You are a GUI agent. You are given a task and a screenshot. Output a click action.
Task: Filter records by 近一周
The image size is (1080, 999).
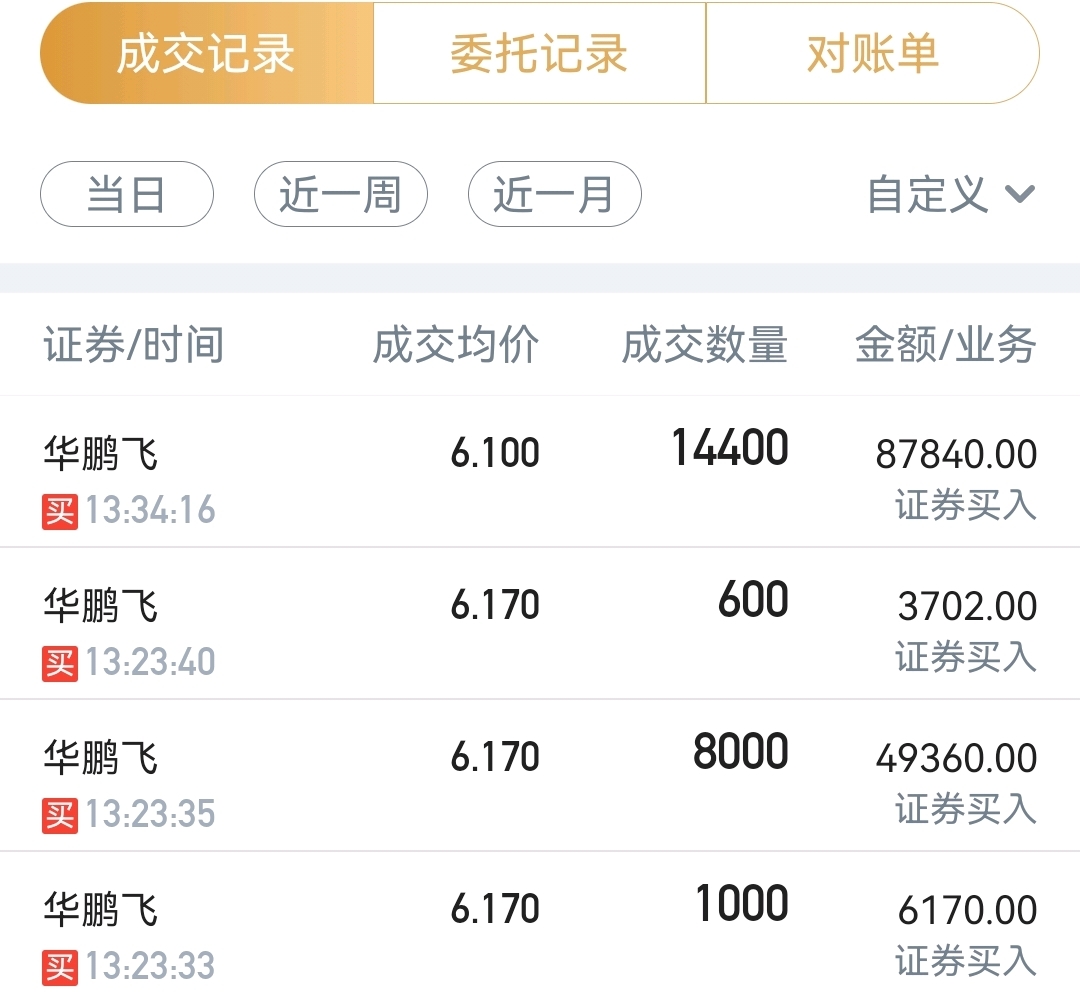tap(340, 194)
